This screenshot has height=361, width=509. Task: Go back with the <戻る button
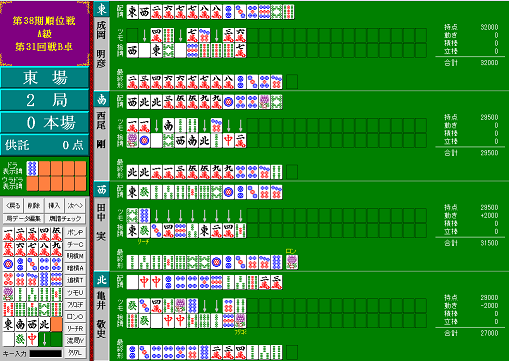click(13, 206)
